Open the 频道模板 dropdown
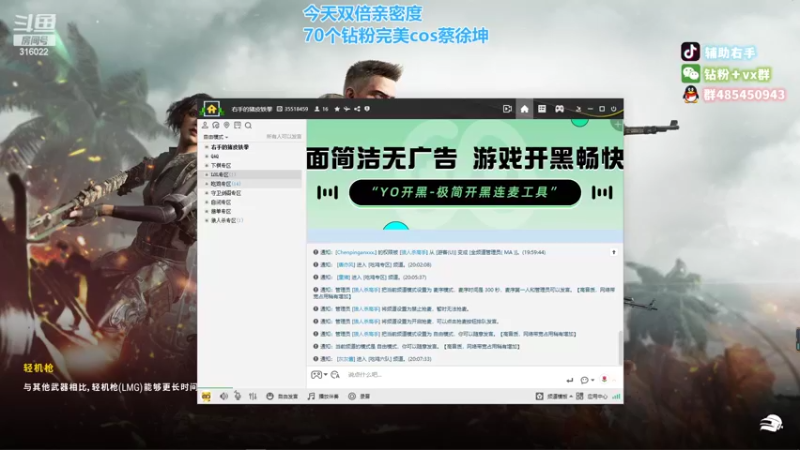This screenshot has width=800, height=450. tap(554, 396)
